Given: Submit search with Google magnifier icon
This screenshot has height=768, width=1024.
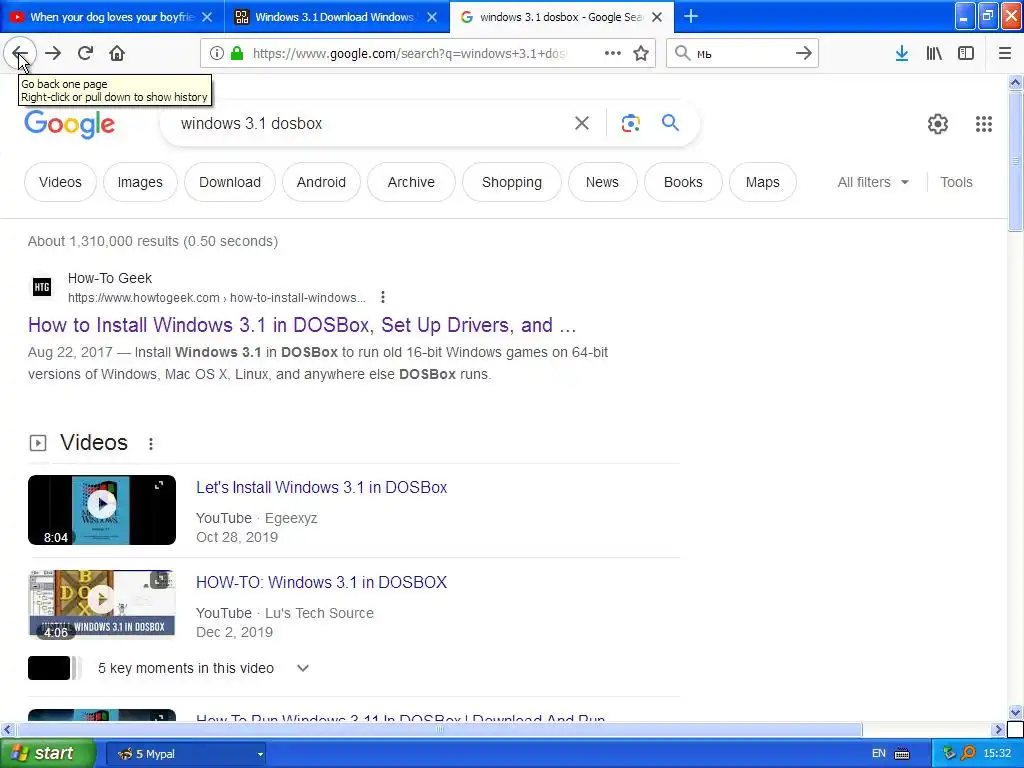Looking at the screenshot, I should [670, 123].
